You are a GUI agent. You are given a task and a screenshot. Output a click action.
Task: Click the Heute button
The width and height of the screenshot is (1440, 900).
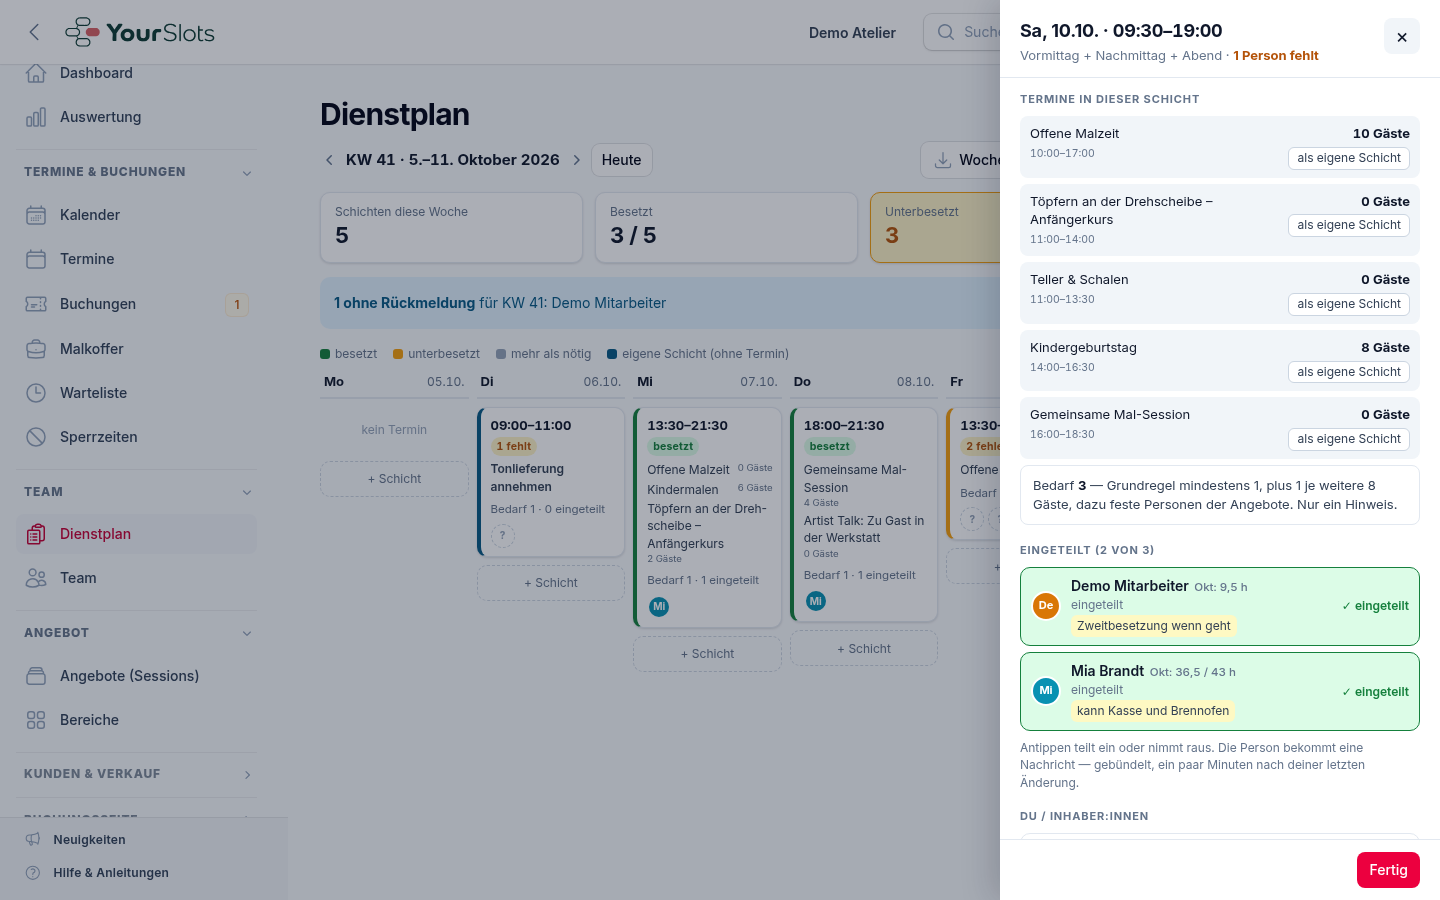click(x=622, y=160)
